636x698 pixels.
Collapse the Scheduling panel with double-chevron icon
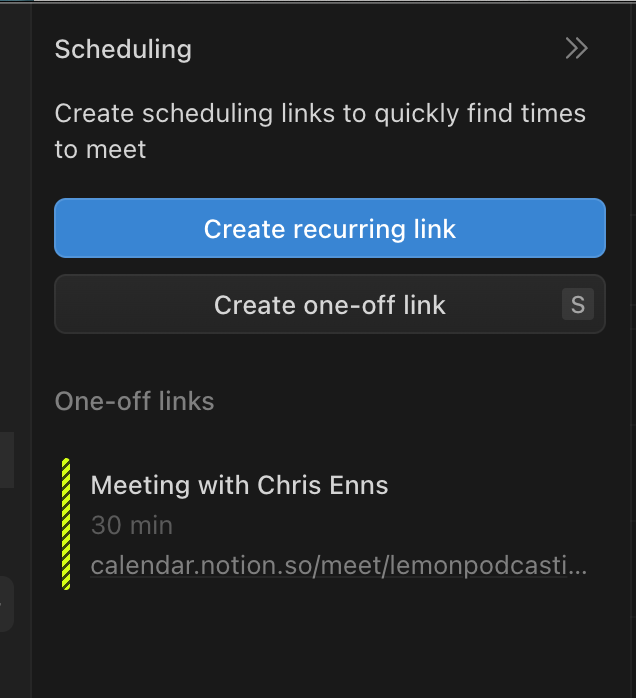576,49
